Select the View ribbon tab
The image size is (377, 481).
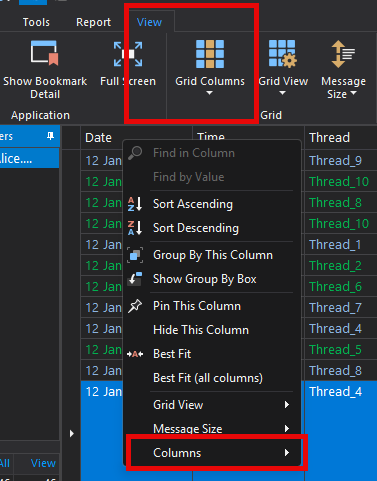tap(149, 22)
